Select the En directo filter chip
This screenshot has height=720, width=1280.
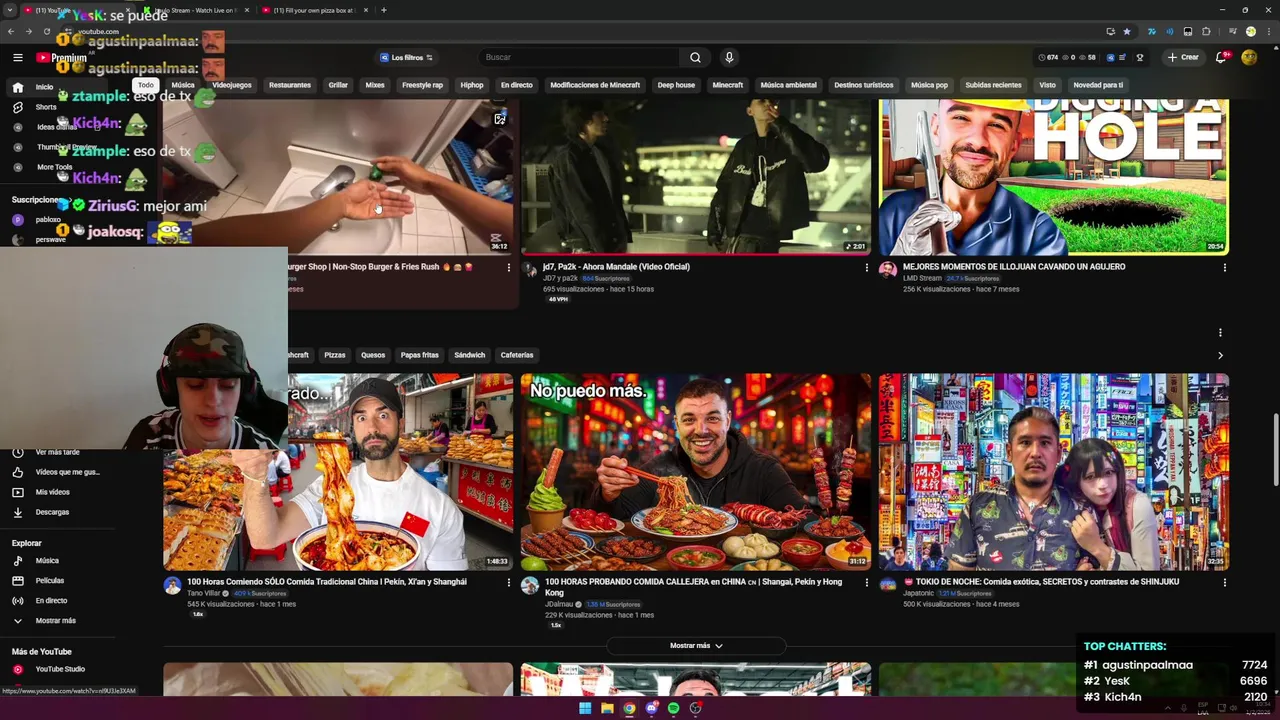pyautogui.click(x=517, y=85)
